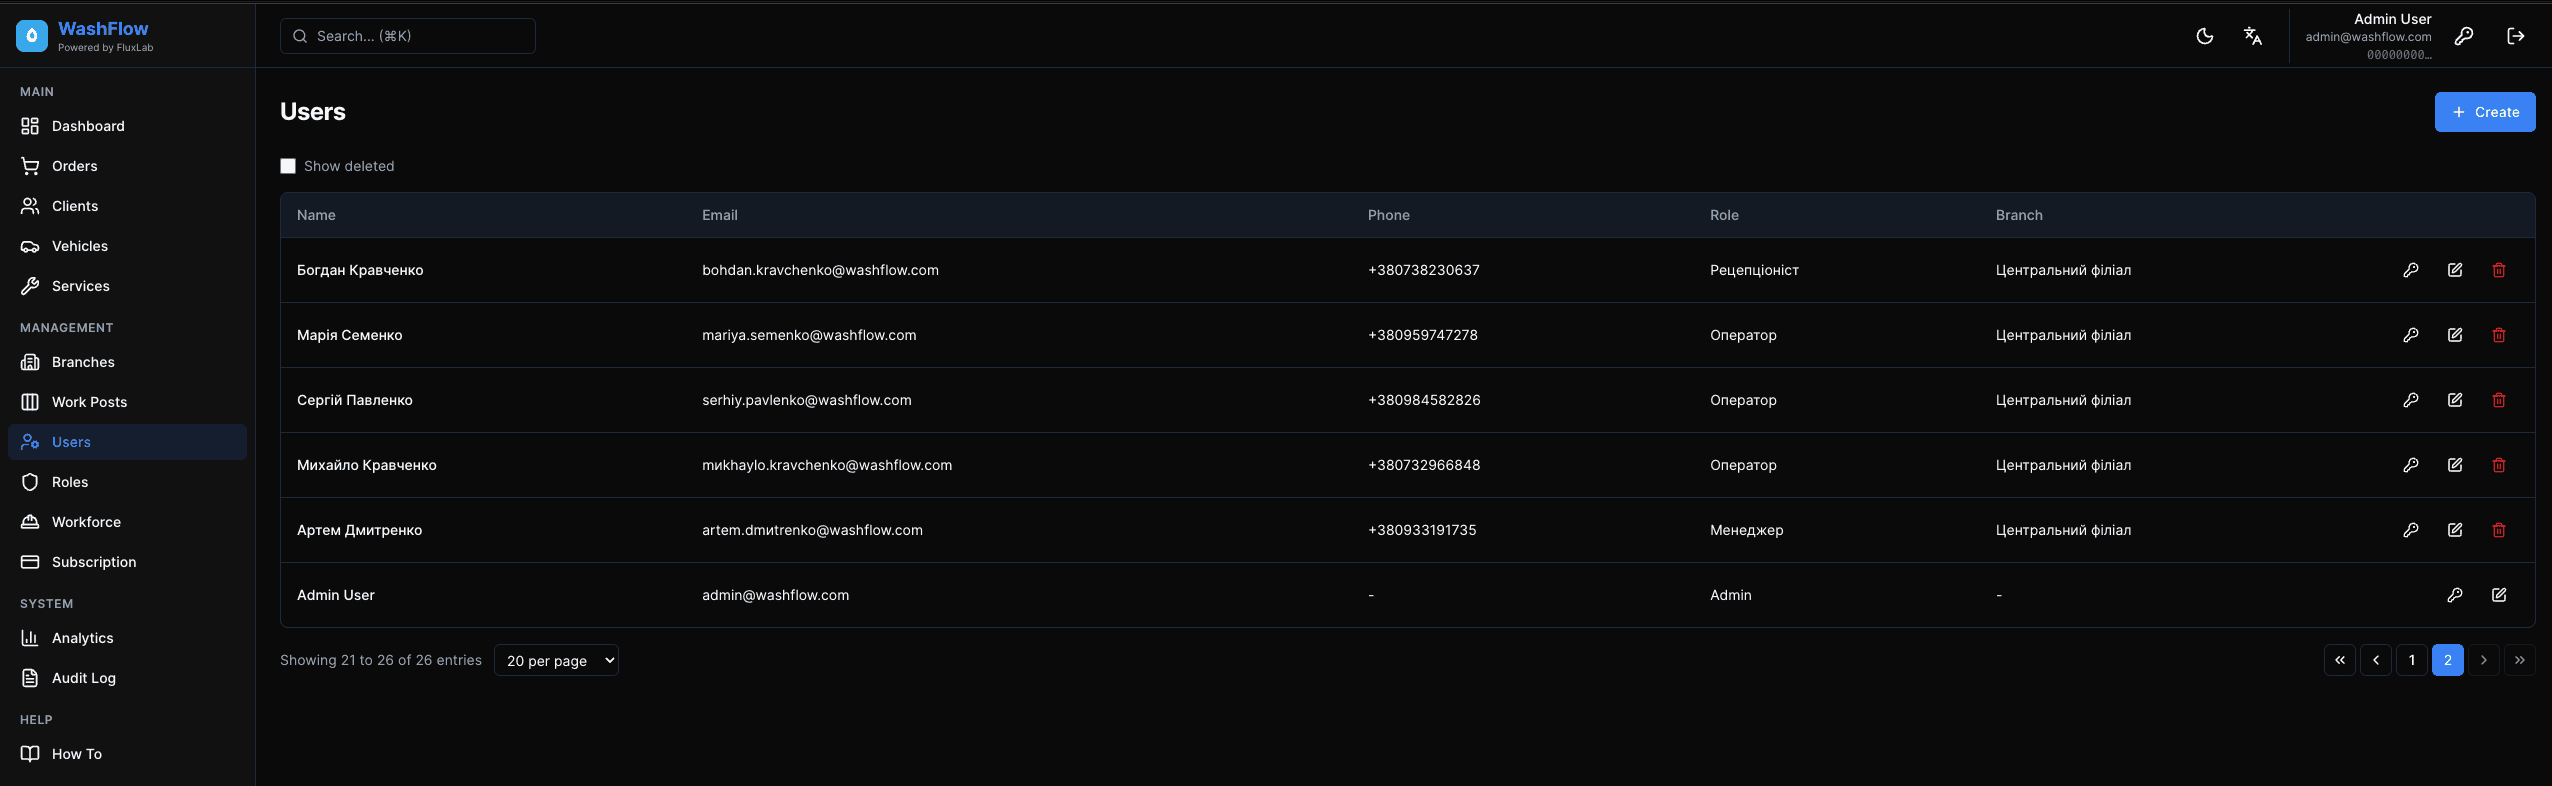The height and width of the screenshot is (786, 2552).
Task: Click the Create user button
Action: (2484, 112)
